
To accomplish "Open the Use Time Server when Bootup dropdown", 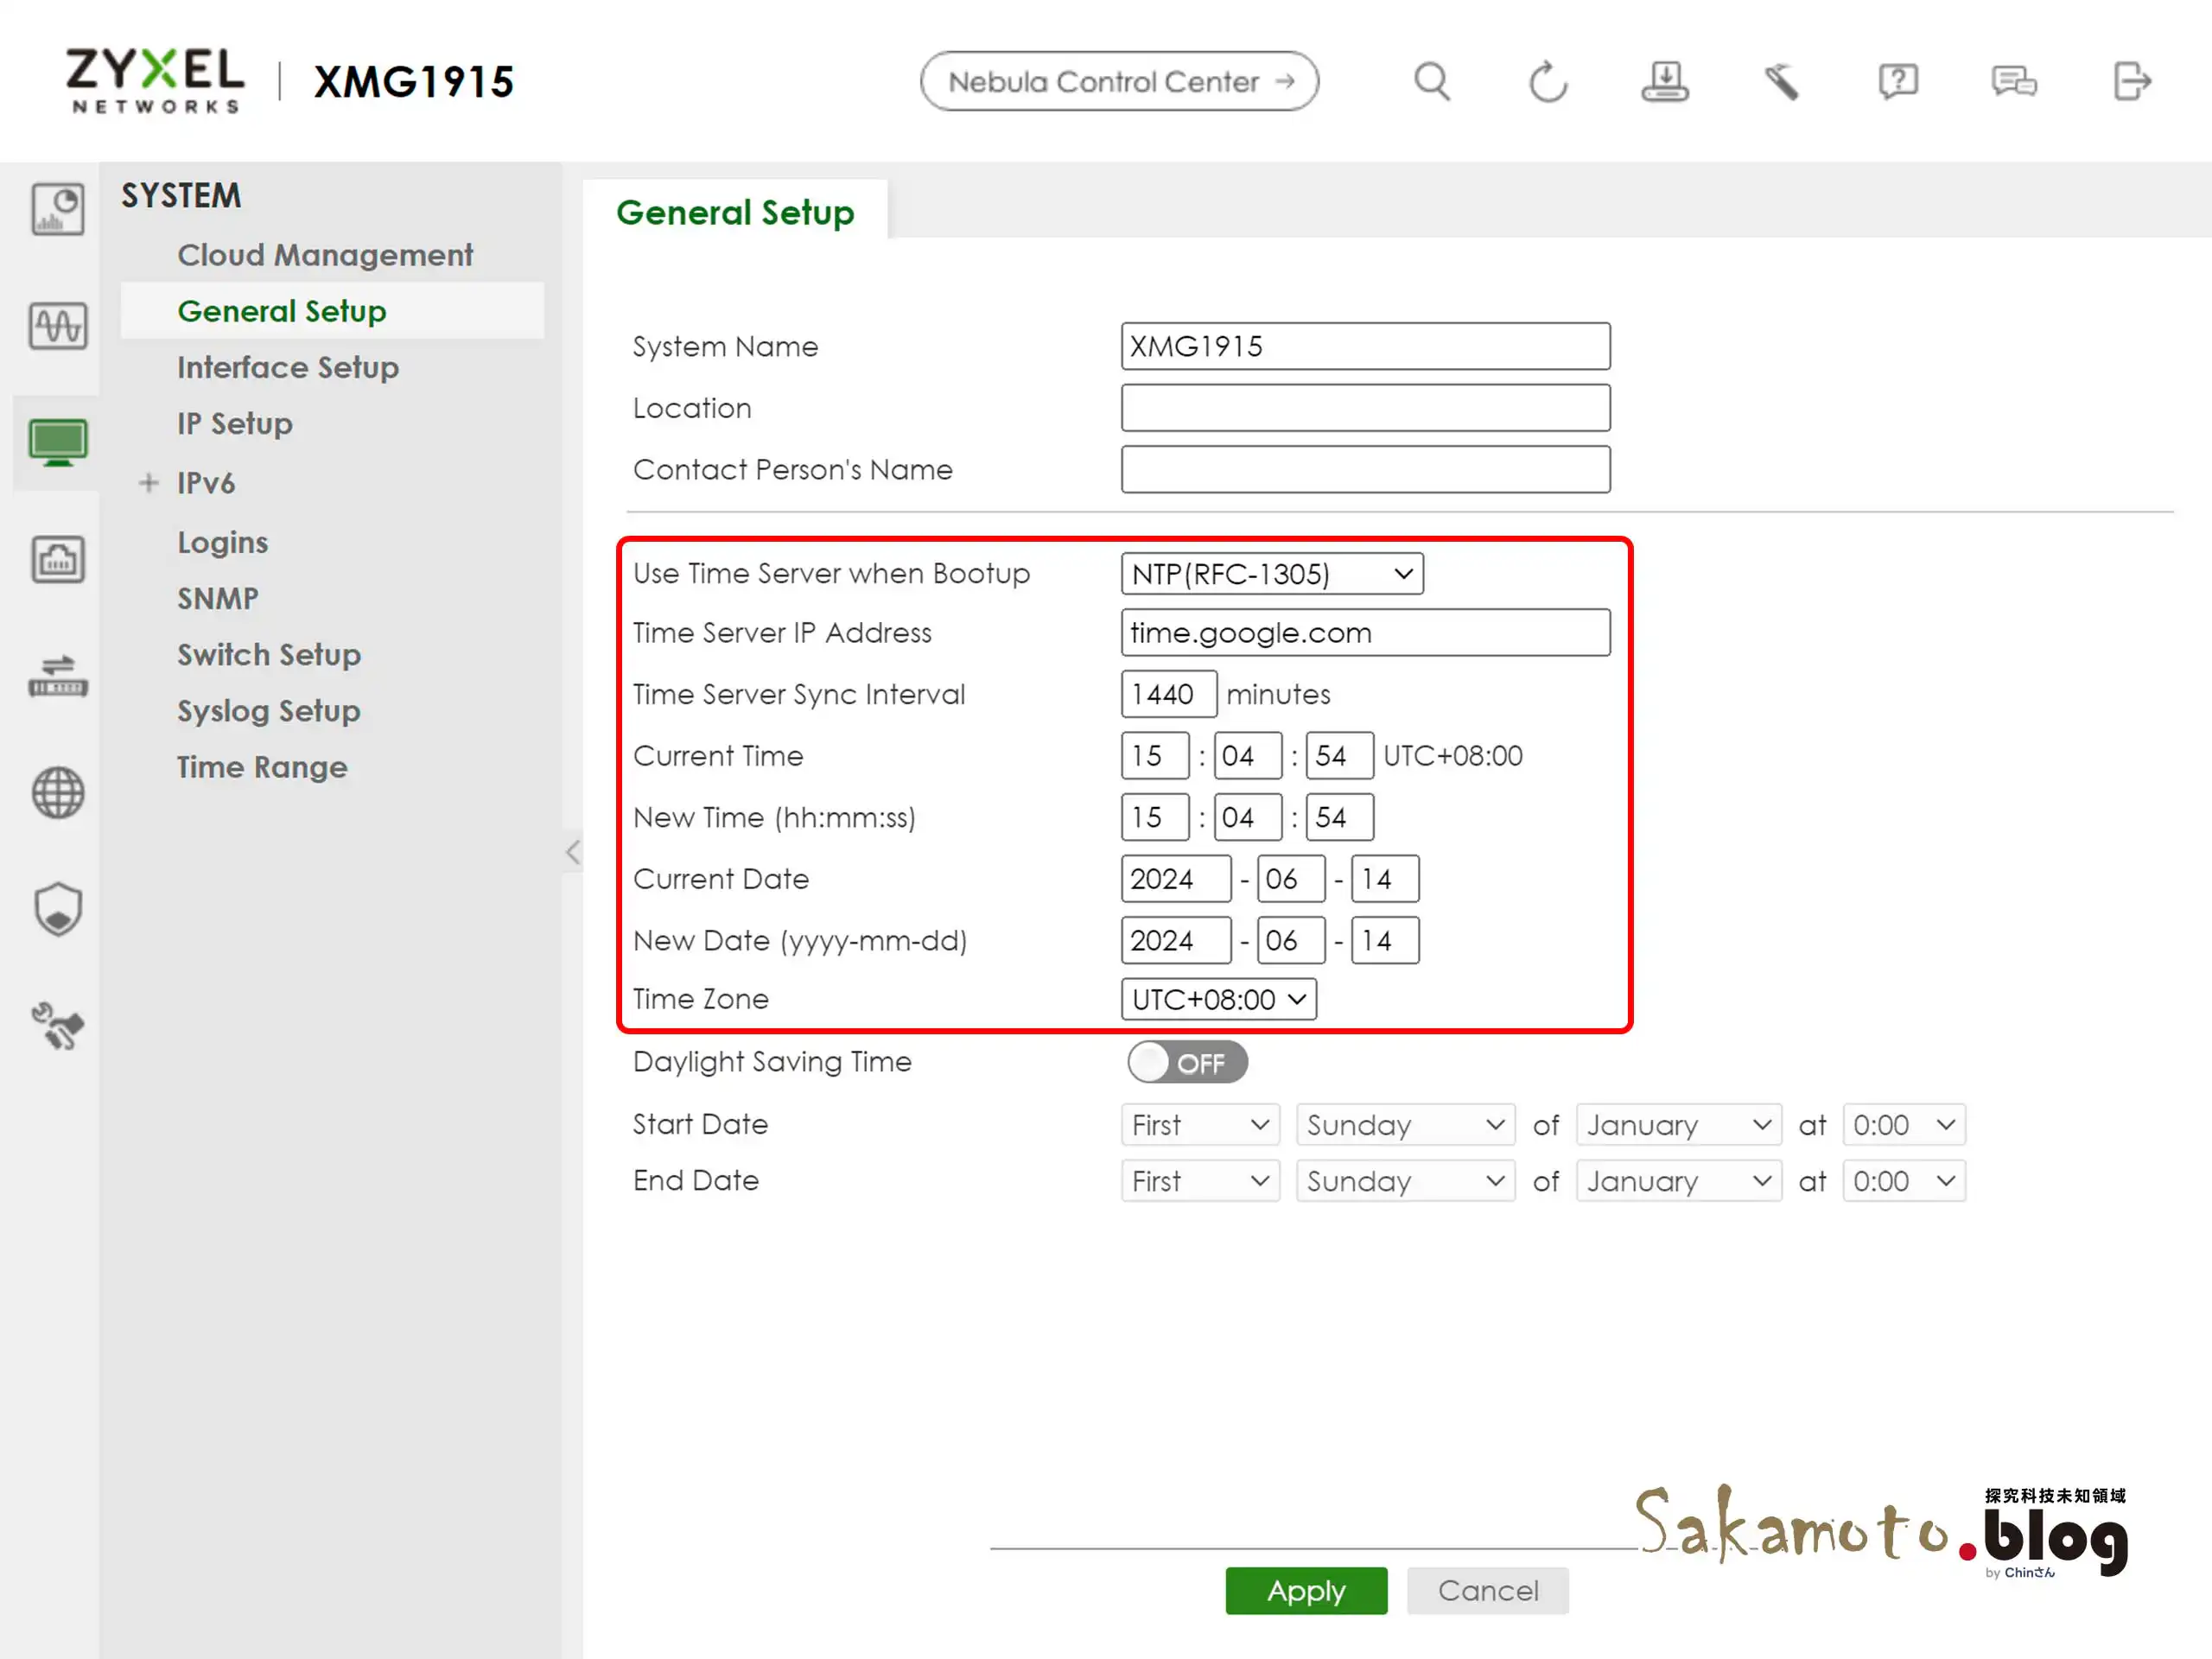I will point(1271,574).
